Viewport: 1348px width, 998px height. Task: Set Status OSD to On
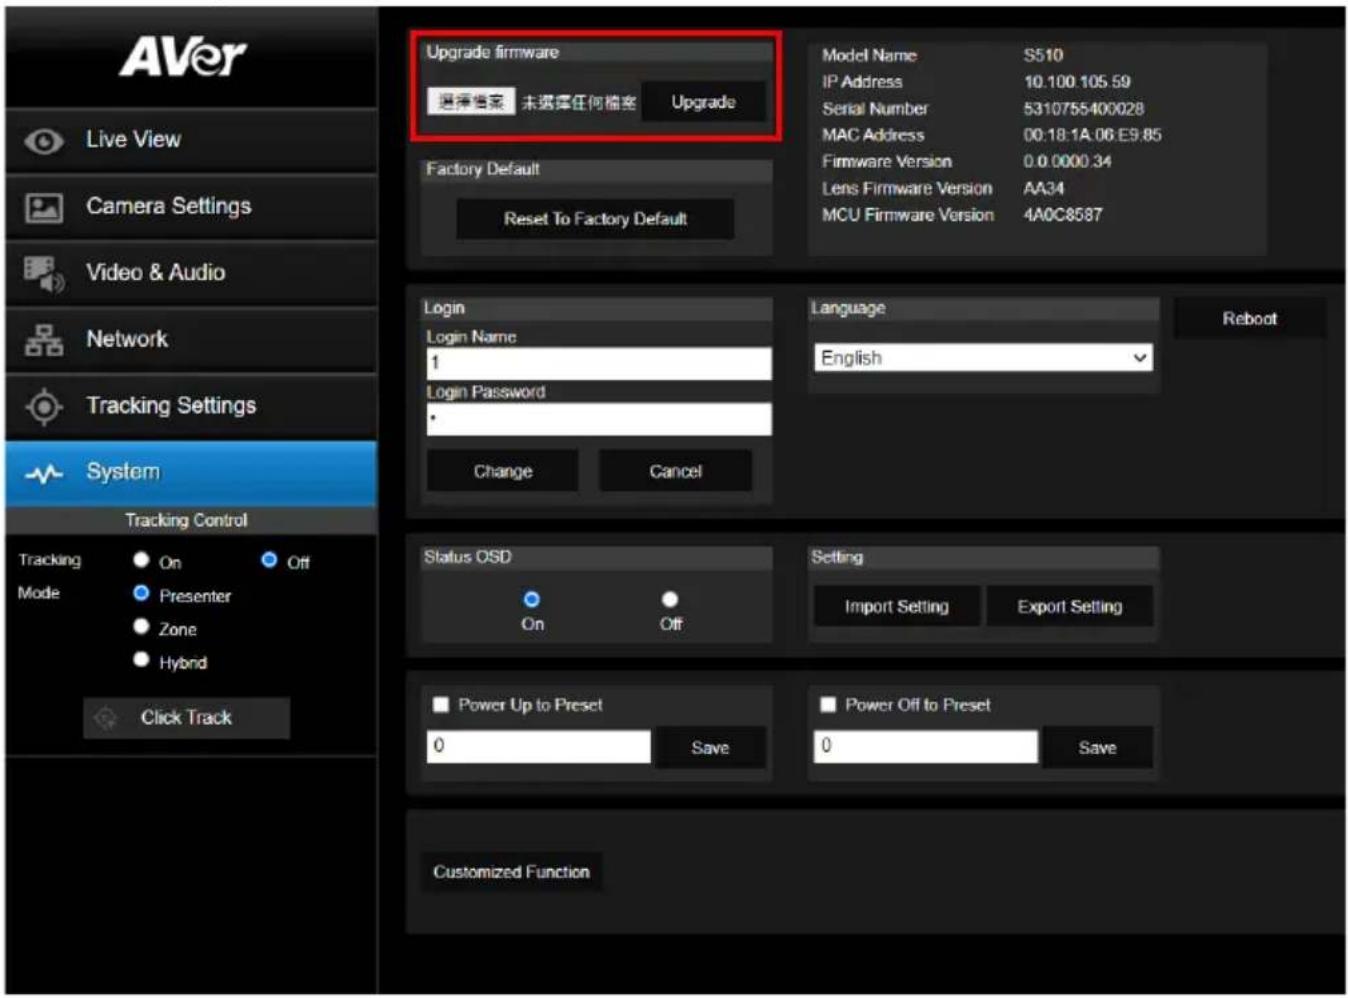(x=532, y=599)
